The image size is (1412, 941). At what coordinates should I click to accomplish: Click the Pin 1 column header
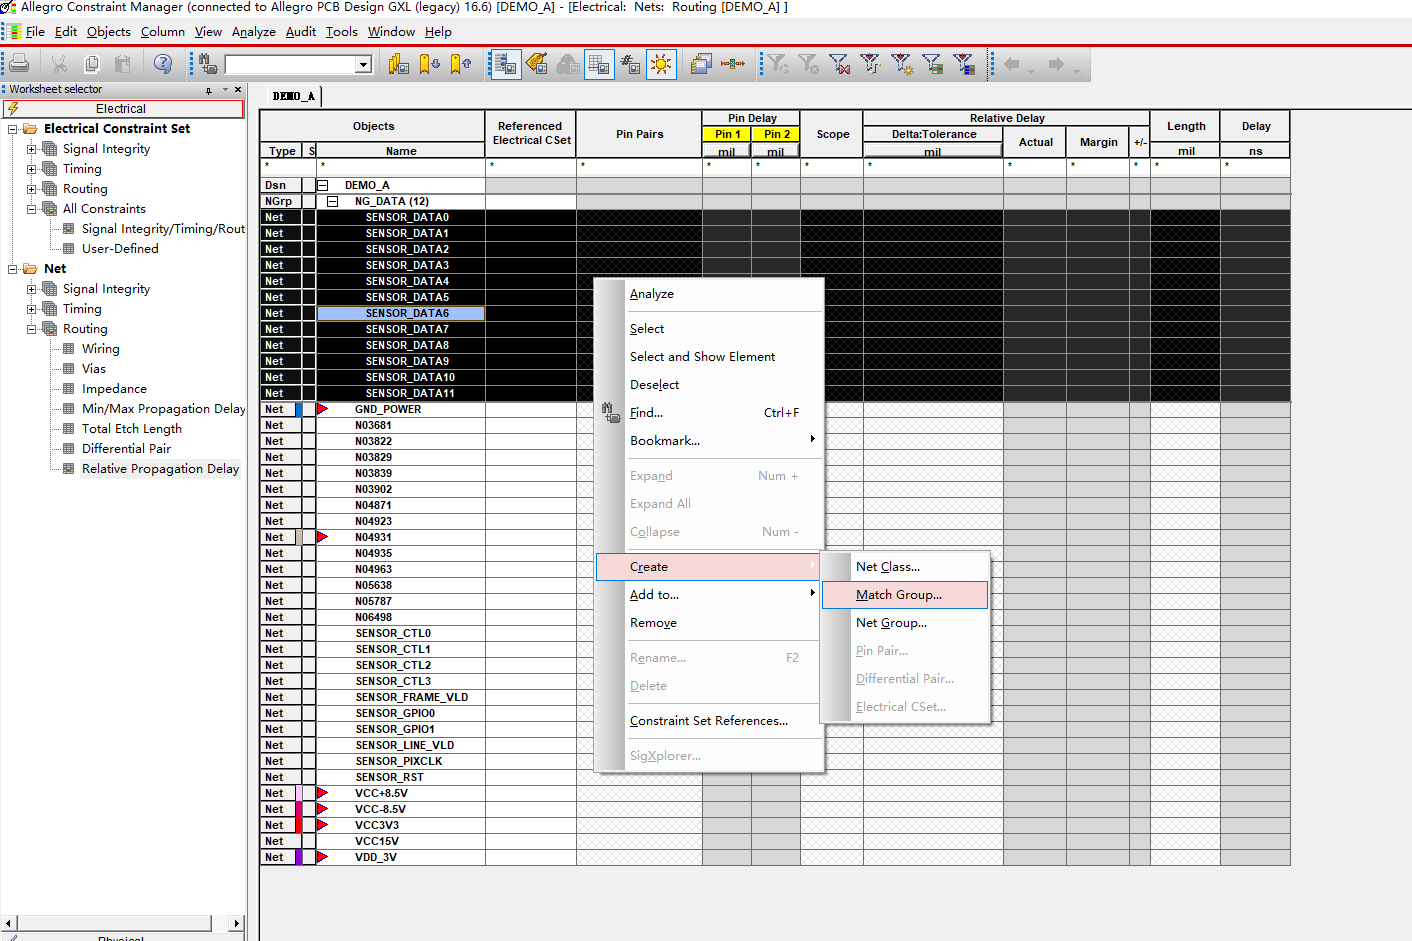727,134
